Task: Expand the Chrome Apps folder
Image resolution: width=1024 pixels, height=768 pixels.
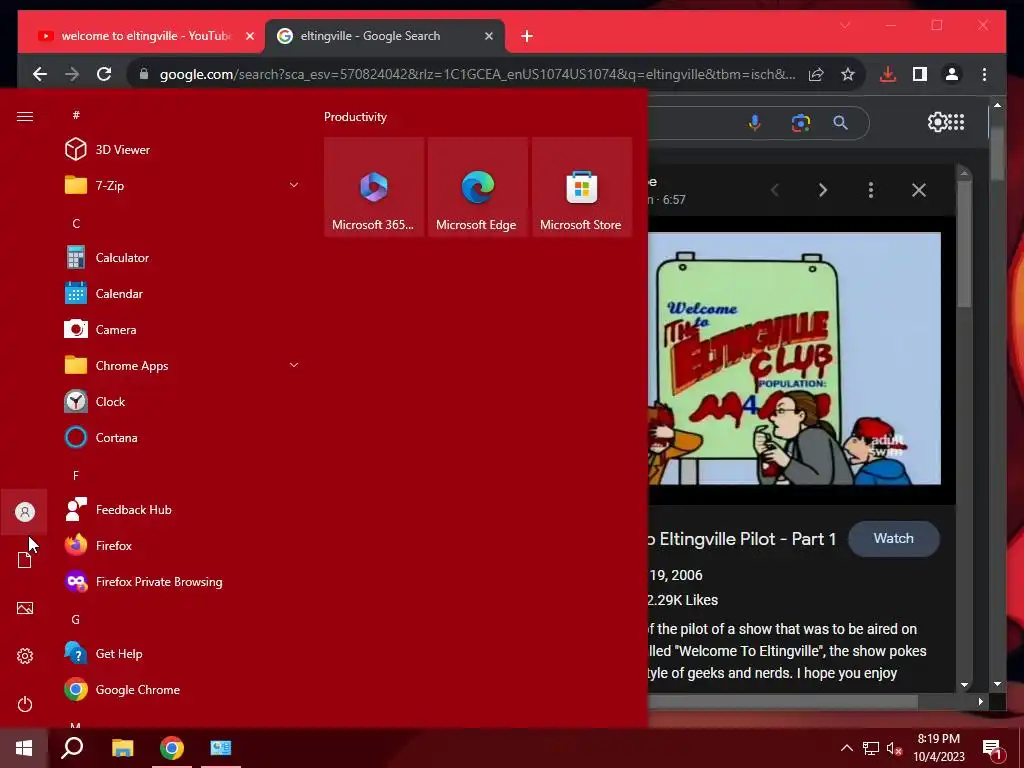Action: 294,365
